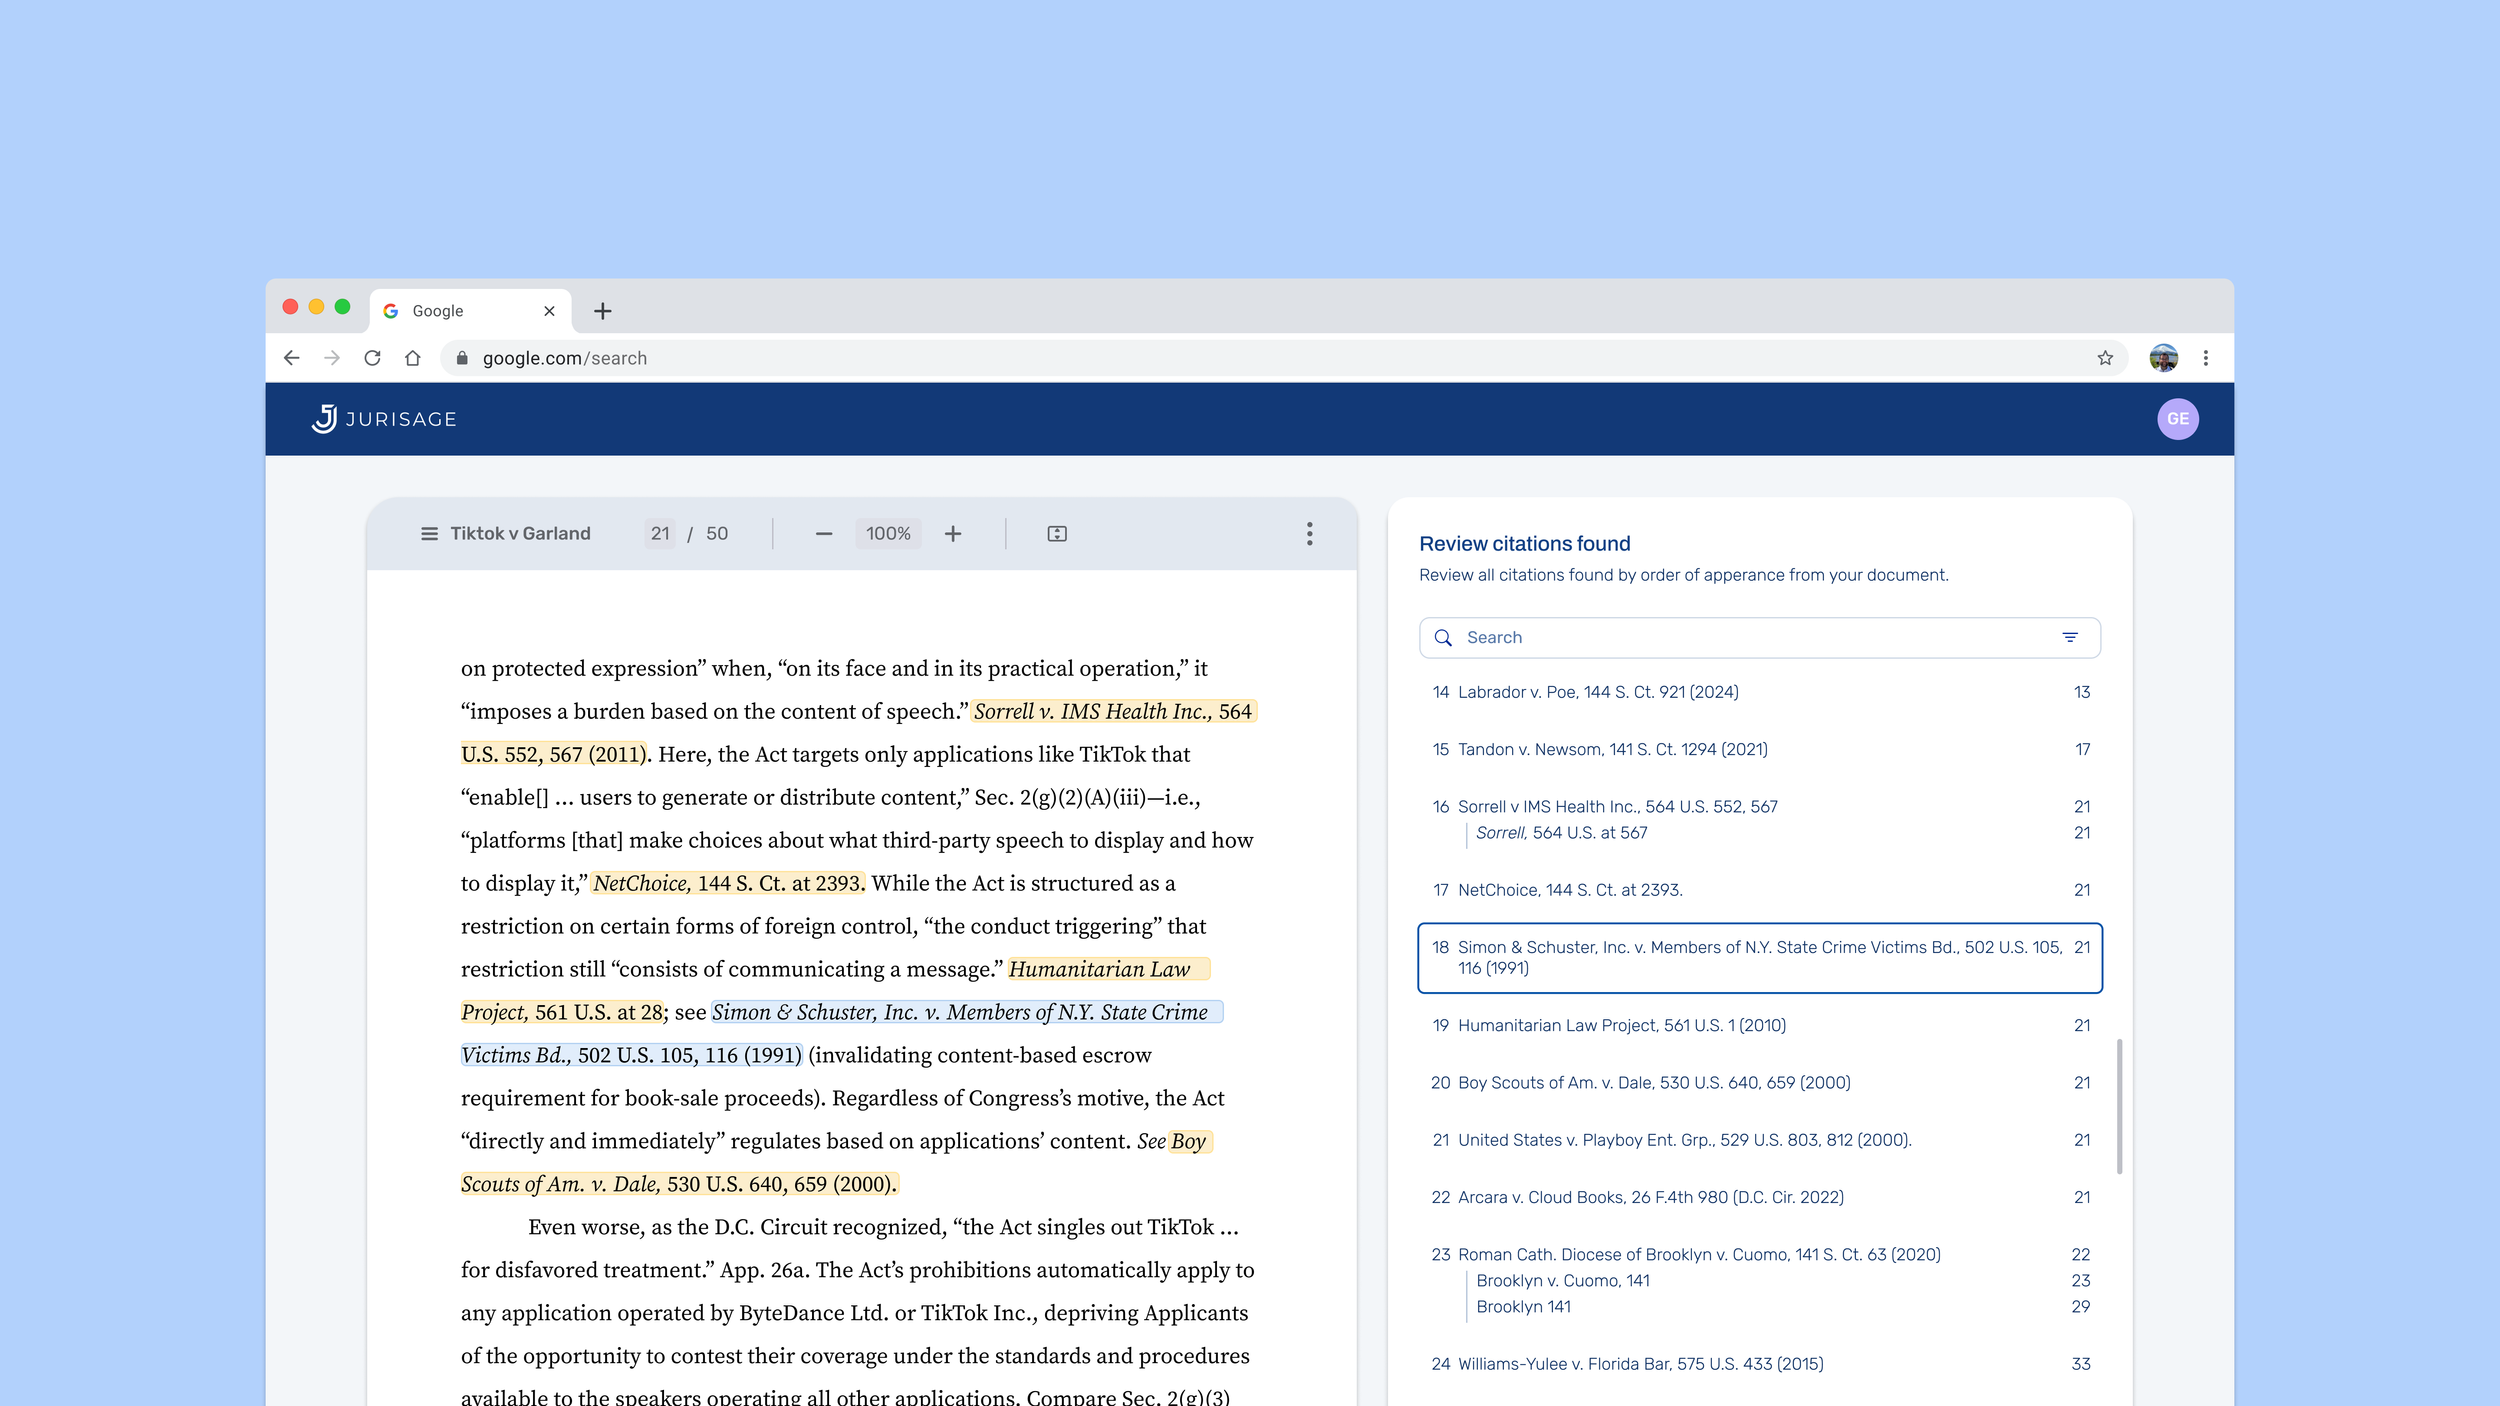The height and width of the screenshot is (1406, 2500).
Task: Reload the page in the browser
Action: [x=372, y=358]
